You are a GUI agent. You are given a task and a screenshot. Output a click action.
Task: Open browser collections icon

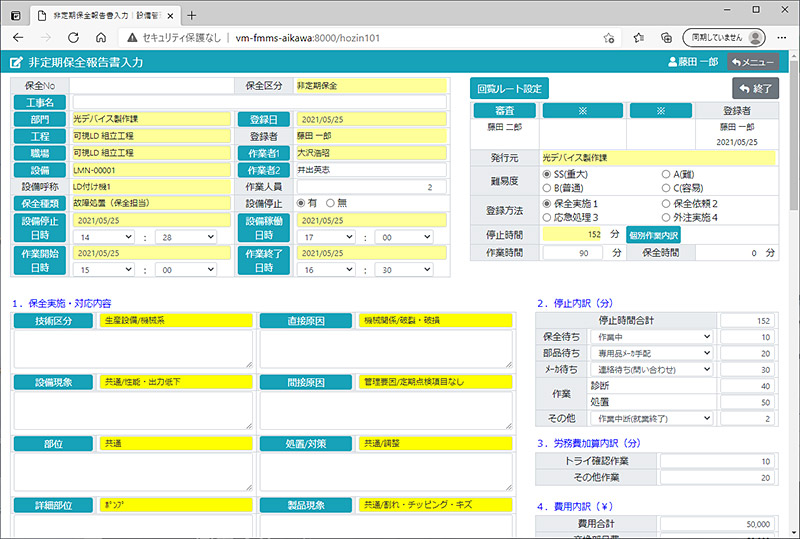(x=665, y=37)
